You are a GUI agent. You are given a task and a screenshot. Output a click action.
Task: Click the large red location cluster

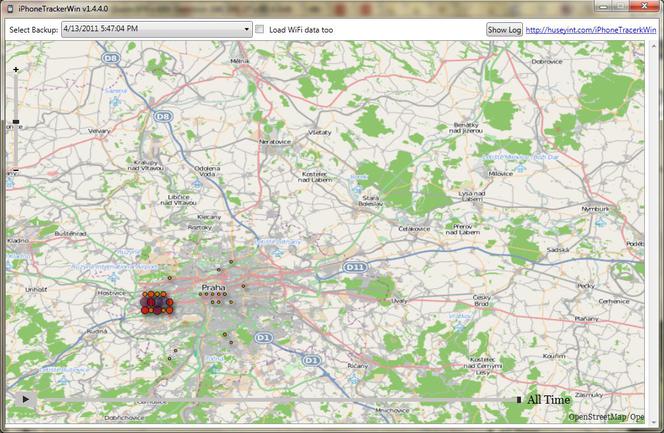[x=157, y=303]
